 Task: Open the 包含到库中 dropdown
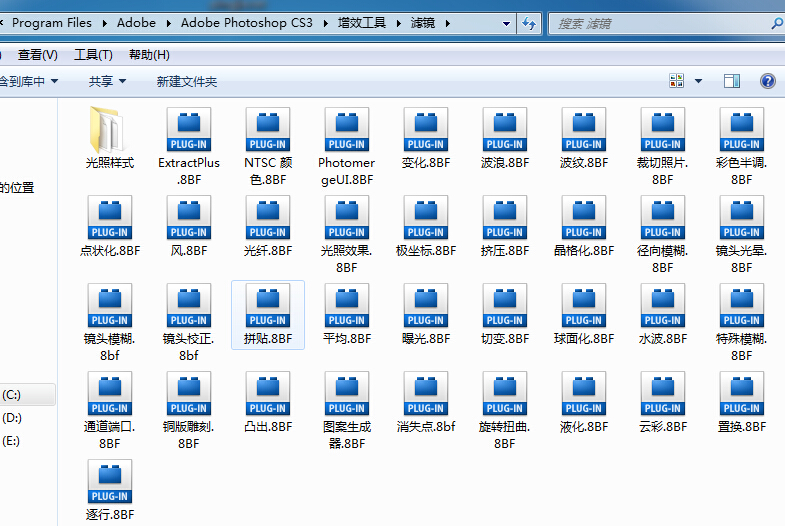28,81
